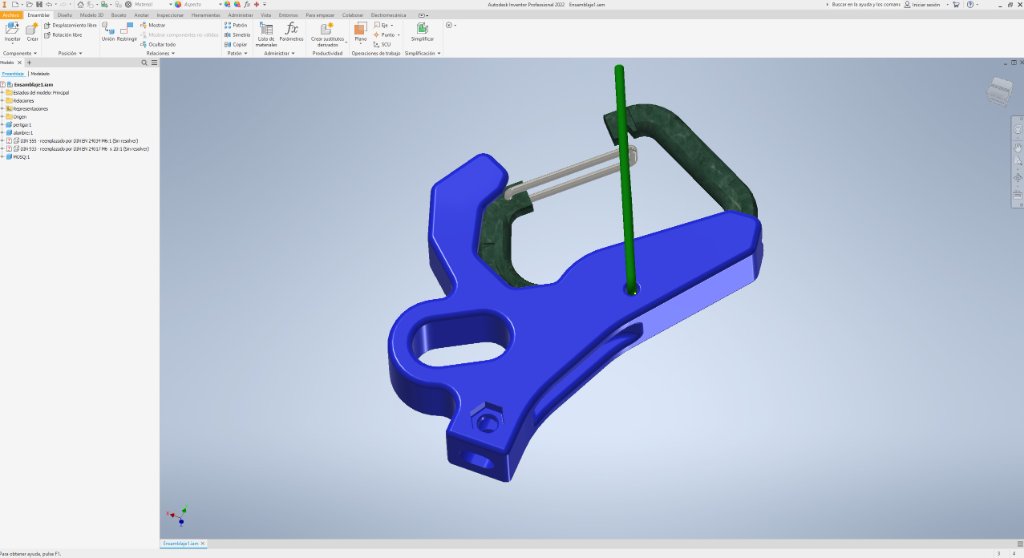Select the Desplazamiento libre tool
The height and width of the screenshot is (558, 1024).
(71, 25)
